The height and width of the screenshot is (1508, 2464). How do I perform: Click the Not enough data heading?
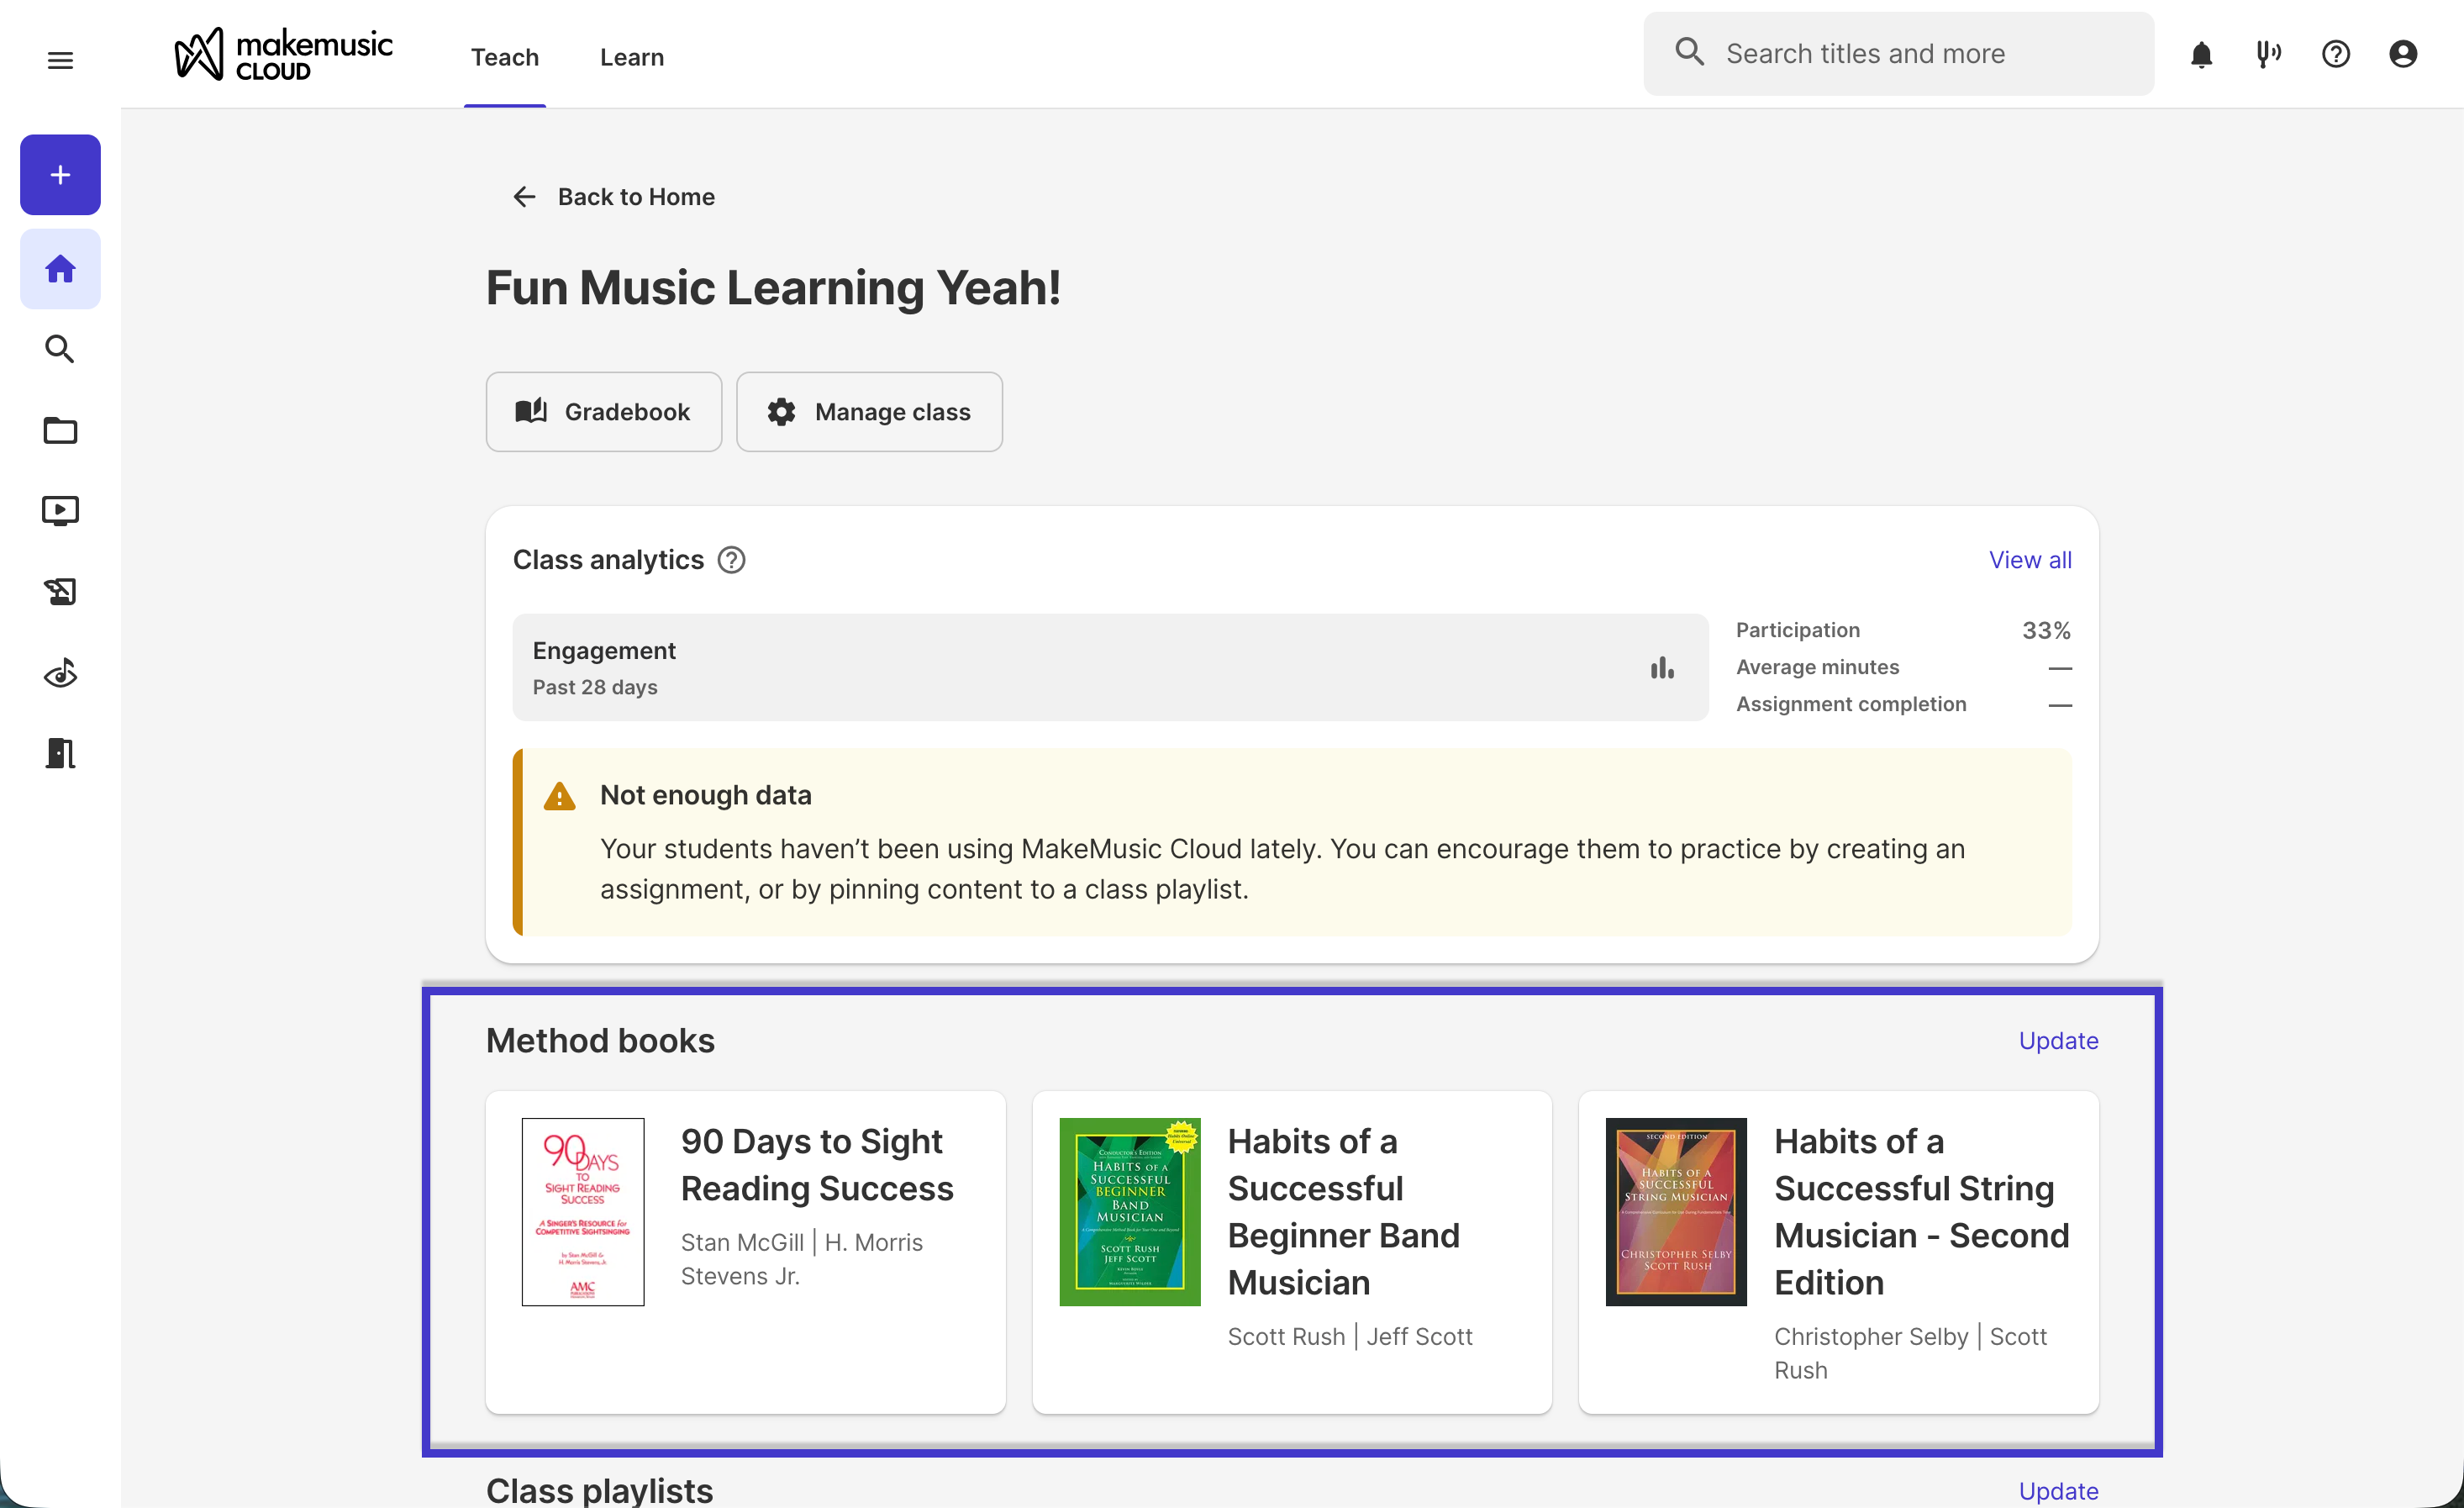click(x=706, y=795)
